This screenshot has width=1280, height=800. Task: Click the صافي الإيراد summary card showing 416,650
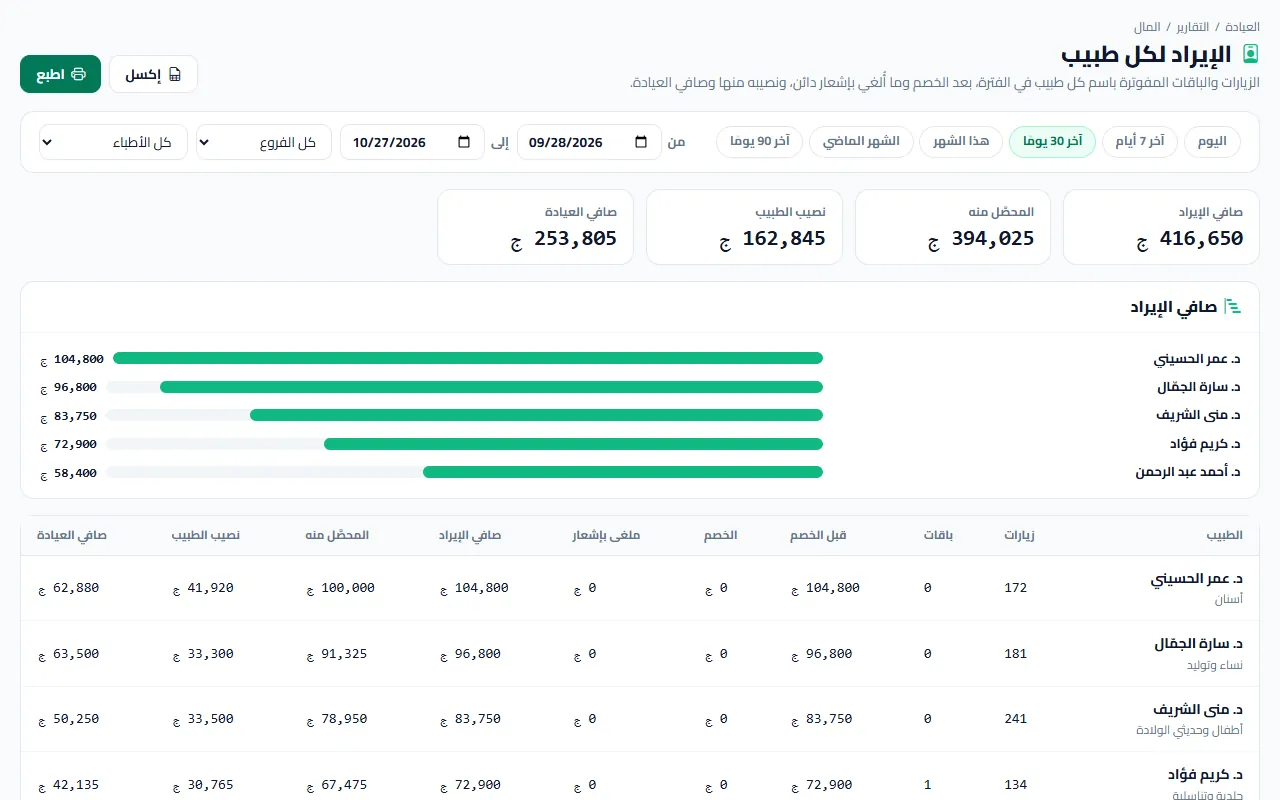[1161, 227]
